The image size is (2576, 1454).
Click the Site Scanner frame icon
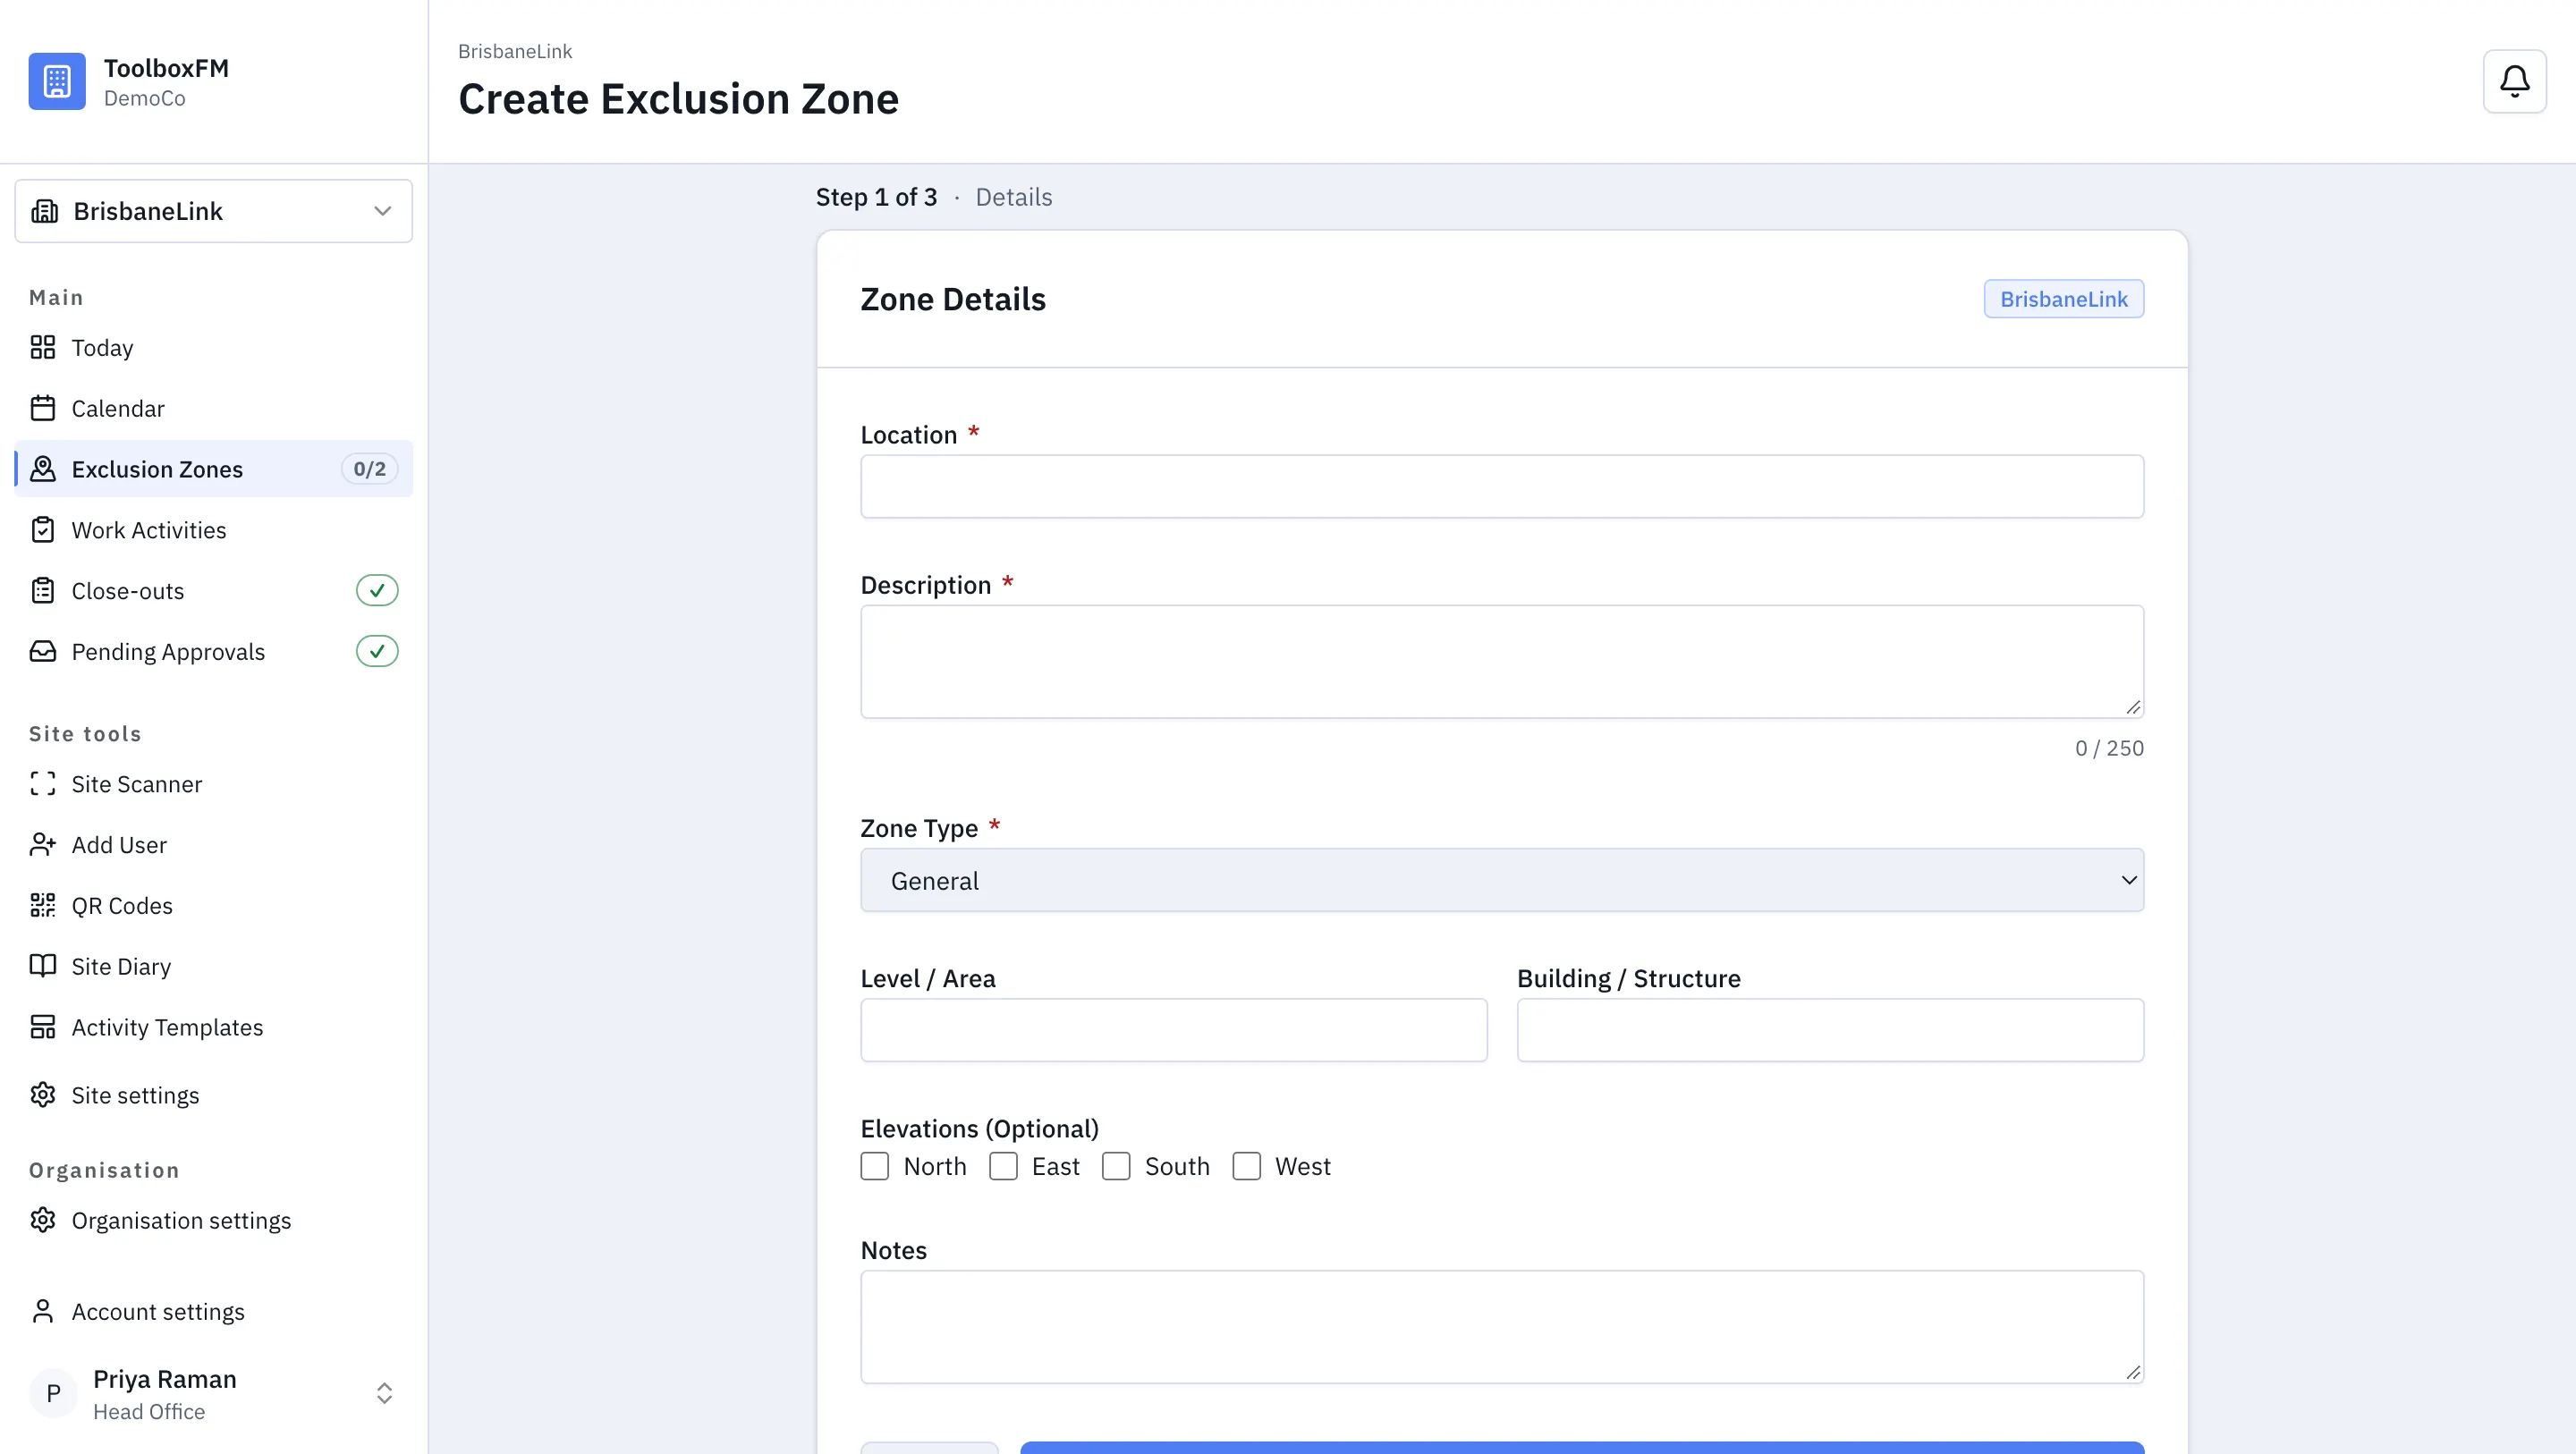point(43,784)
